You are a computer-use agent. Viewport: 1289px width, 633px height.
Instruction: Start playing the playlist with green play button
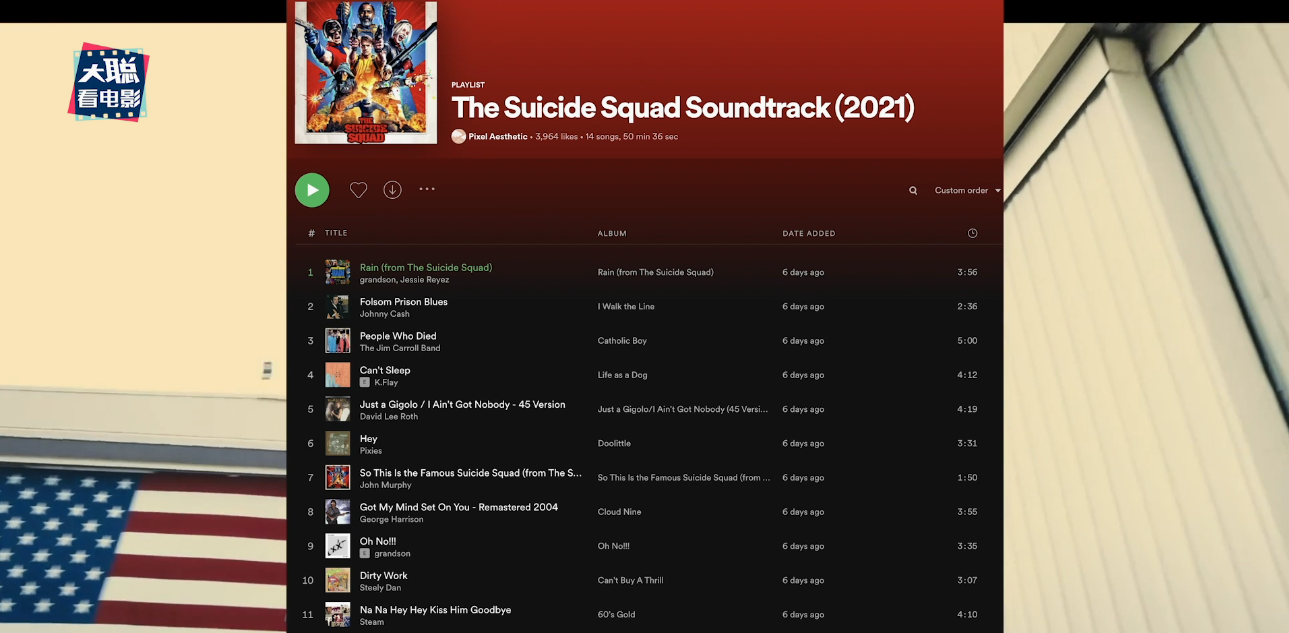tap(312, 190)
